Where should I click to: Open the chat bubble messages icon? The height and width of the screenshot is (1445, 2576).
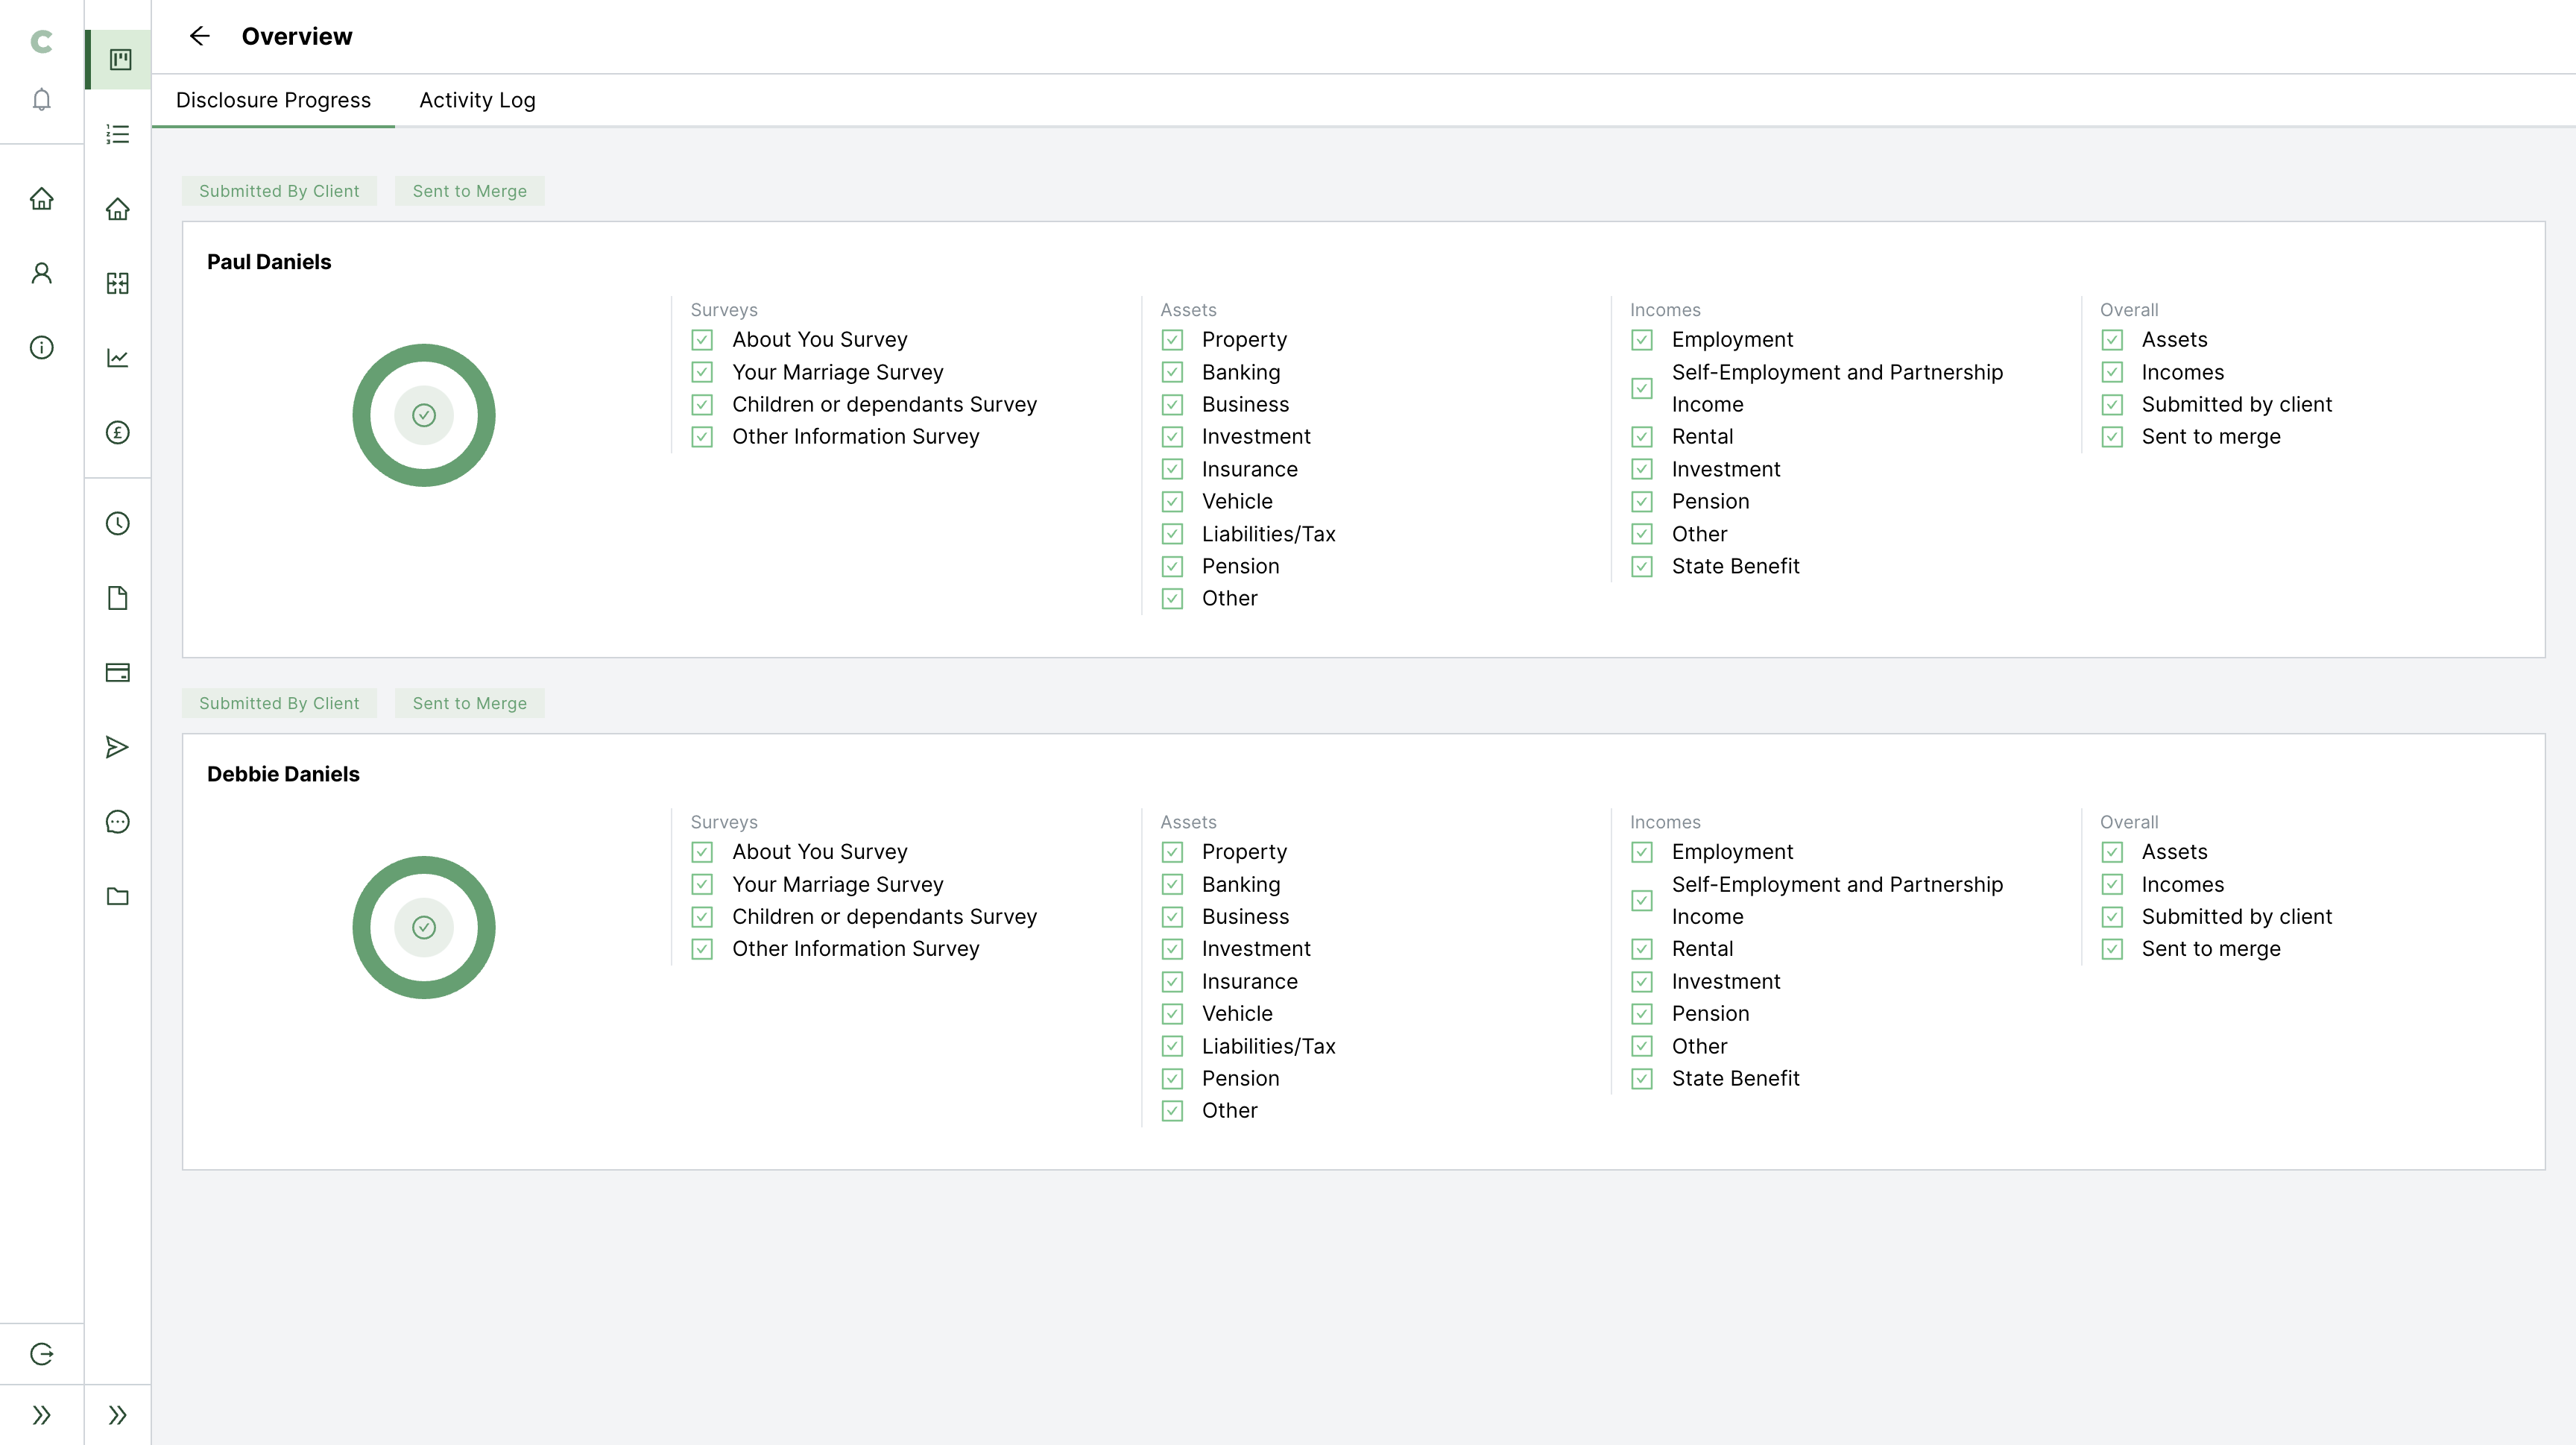pos(117,822)
